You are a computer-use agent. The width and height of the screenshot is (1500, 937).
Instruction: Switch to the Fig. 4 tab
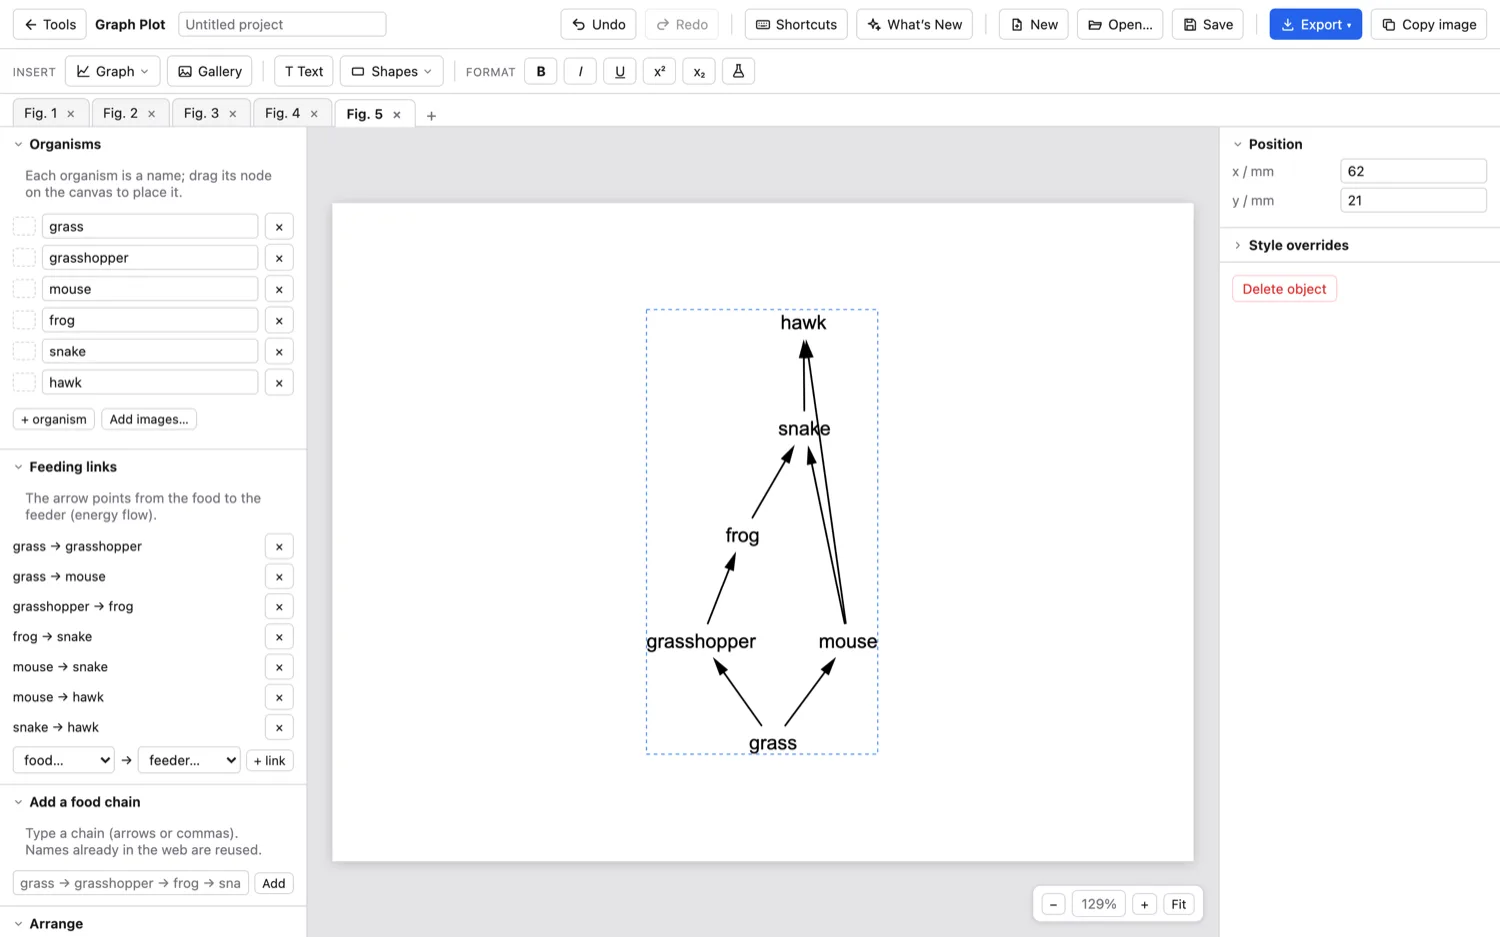coord(282,113)
